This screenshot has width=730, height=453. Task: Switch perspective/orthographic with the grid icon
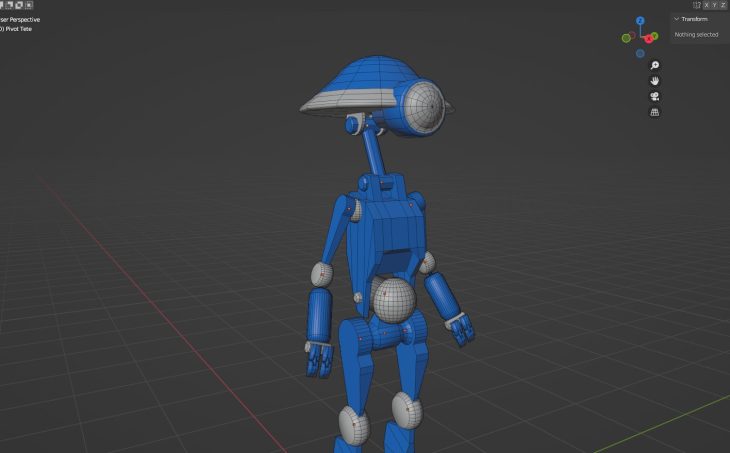point(654,113)
